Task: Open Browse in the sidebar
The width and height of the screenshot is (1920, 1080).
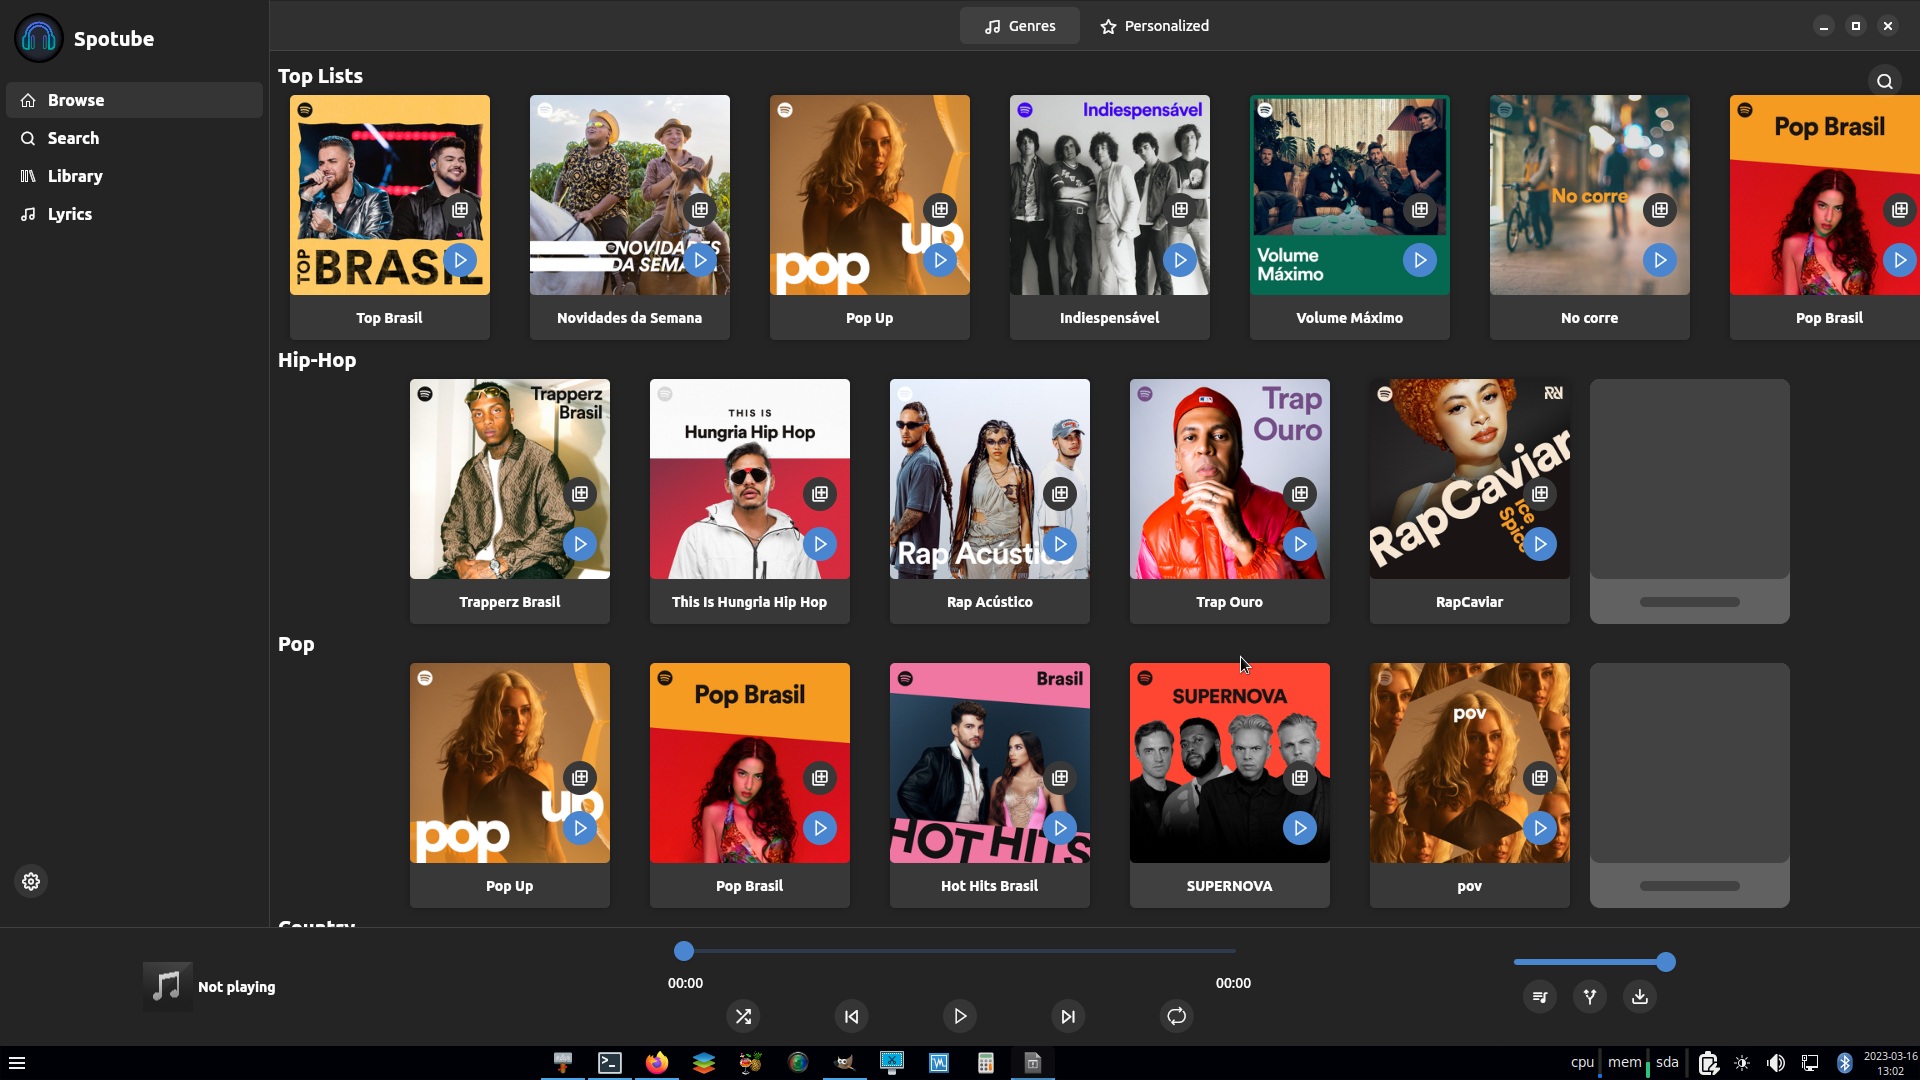Action: 134,100
